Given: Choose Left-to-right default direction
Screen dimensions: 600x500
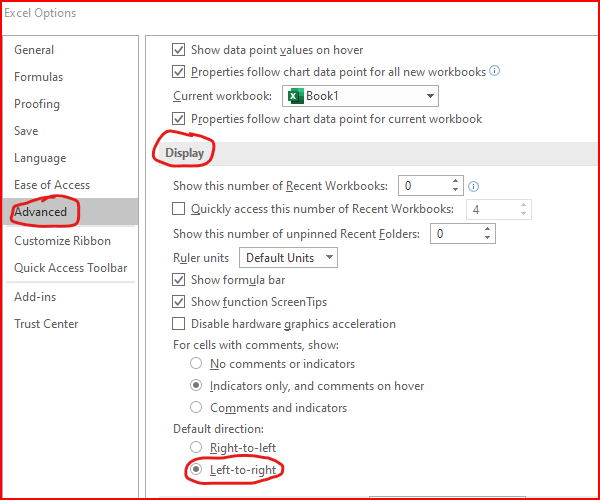Looking at the screenshot, I should click(196, 469).
